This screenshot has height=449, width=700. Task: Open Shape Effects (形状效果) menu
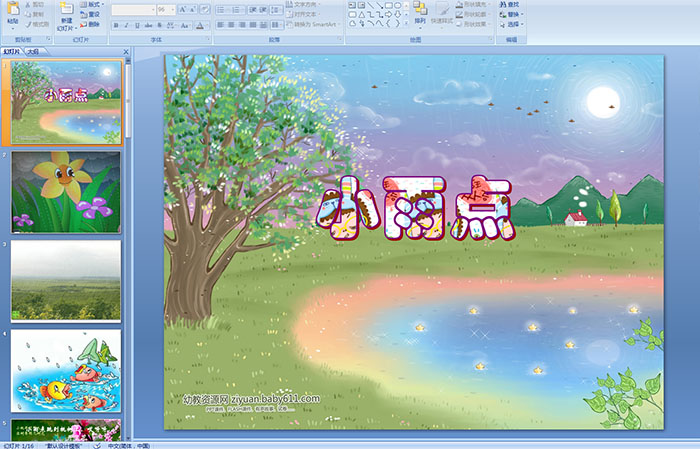473,24
